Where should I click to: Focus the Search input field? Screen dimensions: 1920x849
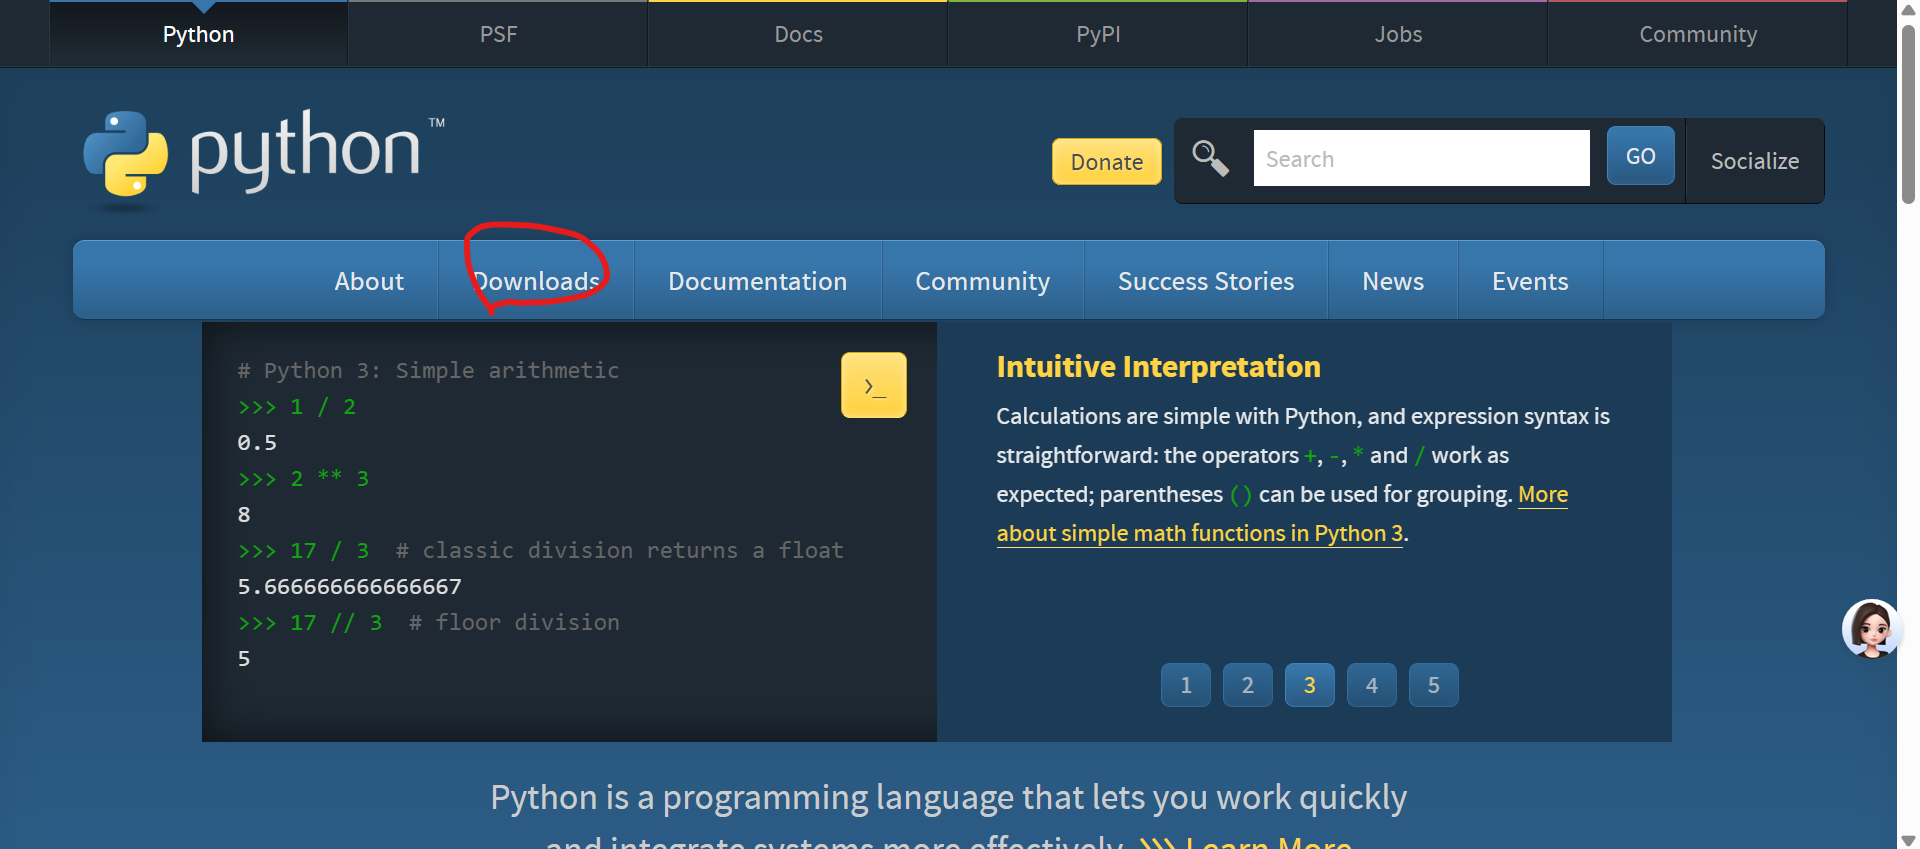coord(1421,158)
